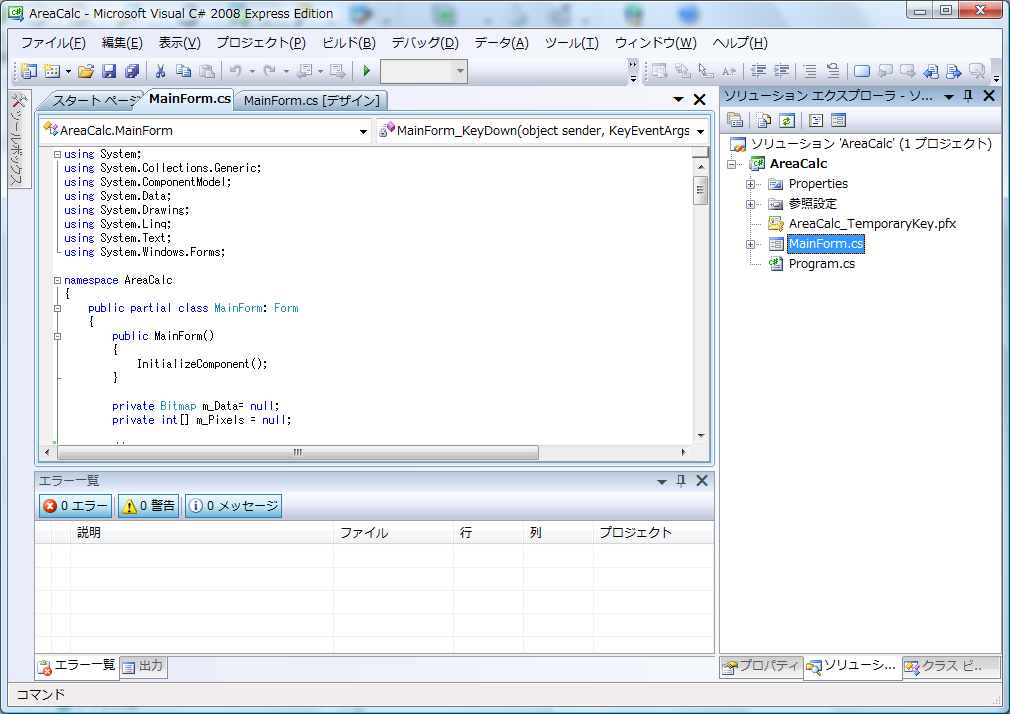Click Next Bookmark in Folder icon
Screen dimensions: 1010x714
[954, 71]
